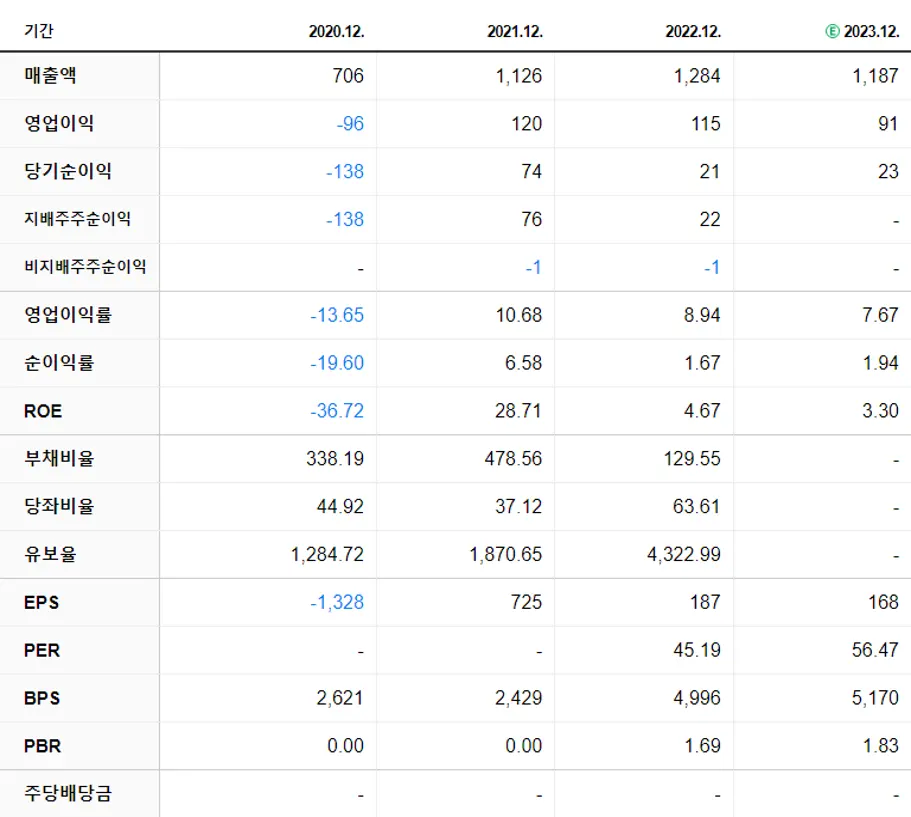The image size is (911, 817).
Task: Select the 당기순이익 row label
Action: [67, 171]
